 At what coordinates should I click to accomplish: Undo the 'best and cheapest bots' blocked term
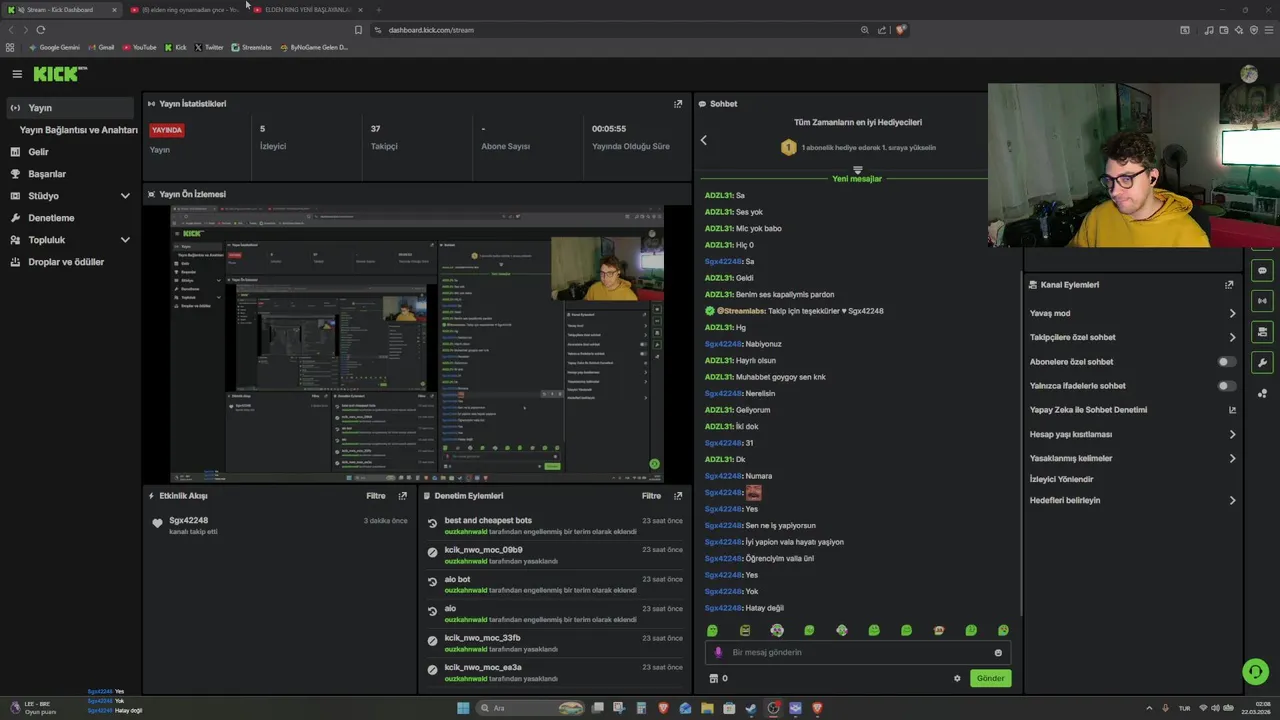[432, 523]
